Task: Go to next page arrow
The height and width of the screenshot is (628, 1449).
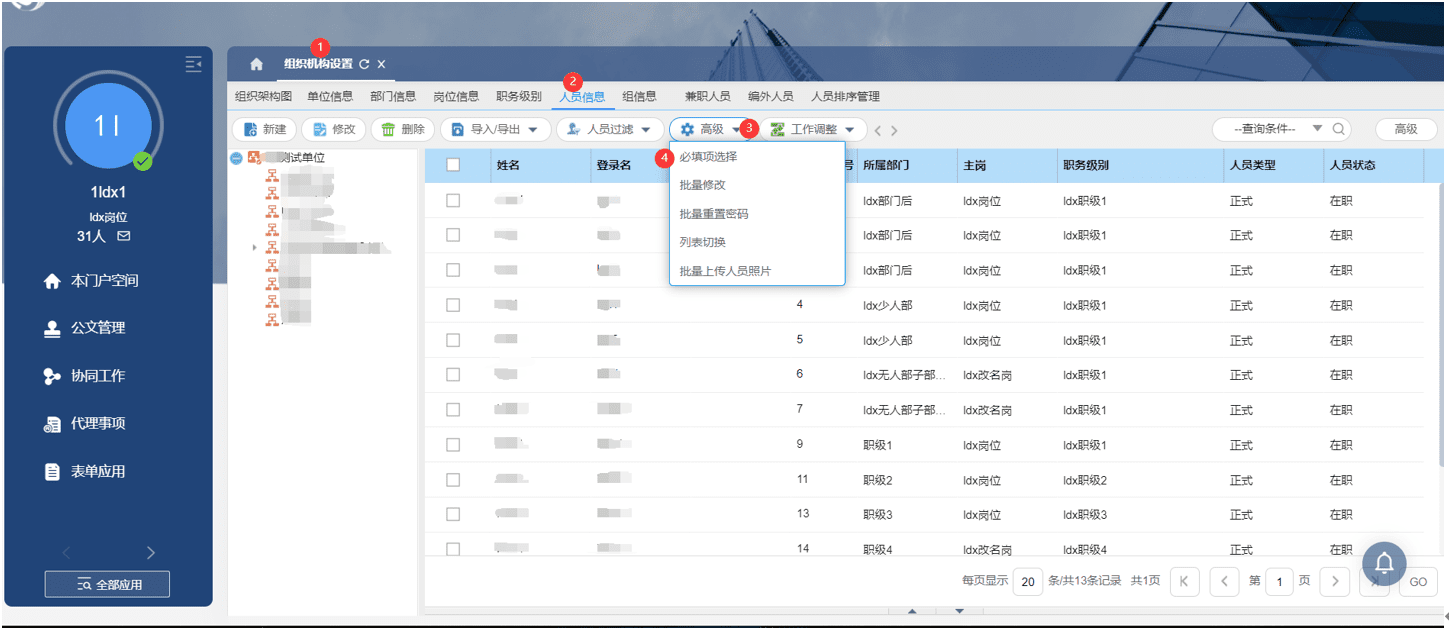Action: click(x=1334, y=581)
